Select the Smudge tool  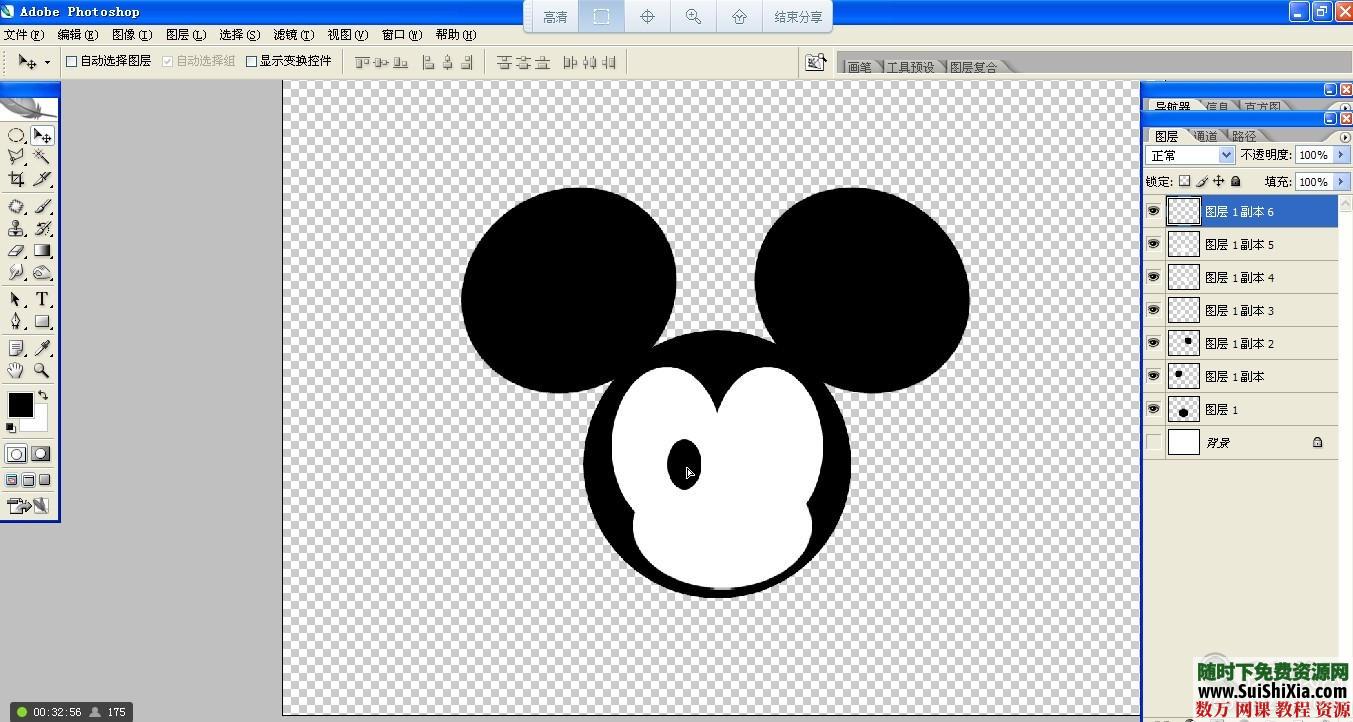16,273
